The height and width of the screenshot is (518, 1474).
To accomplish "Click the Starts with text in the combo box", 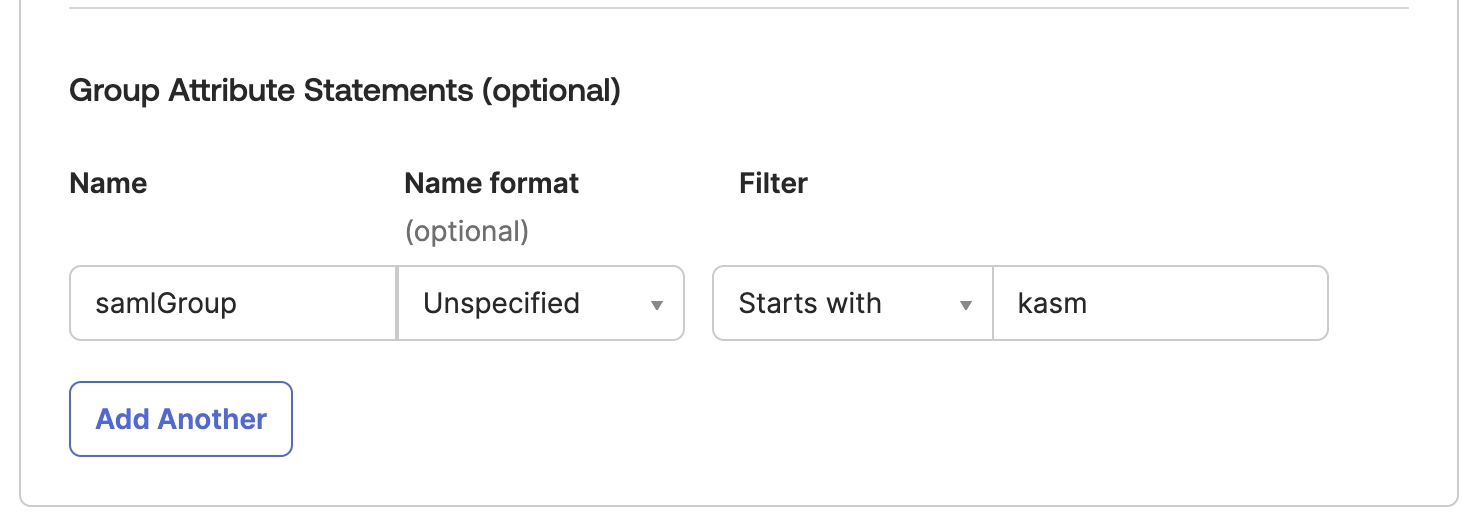I will click(x=810, y=303).
